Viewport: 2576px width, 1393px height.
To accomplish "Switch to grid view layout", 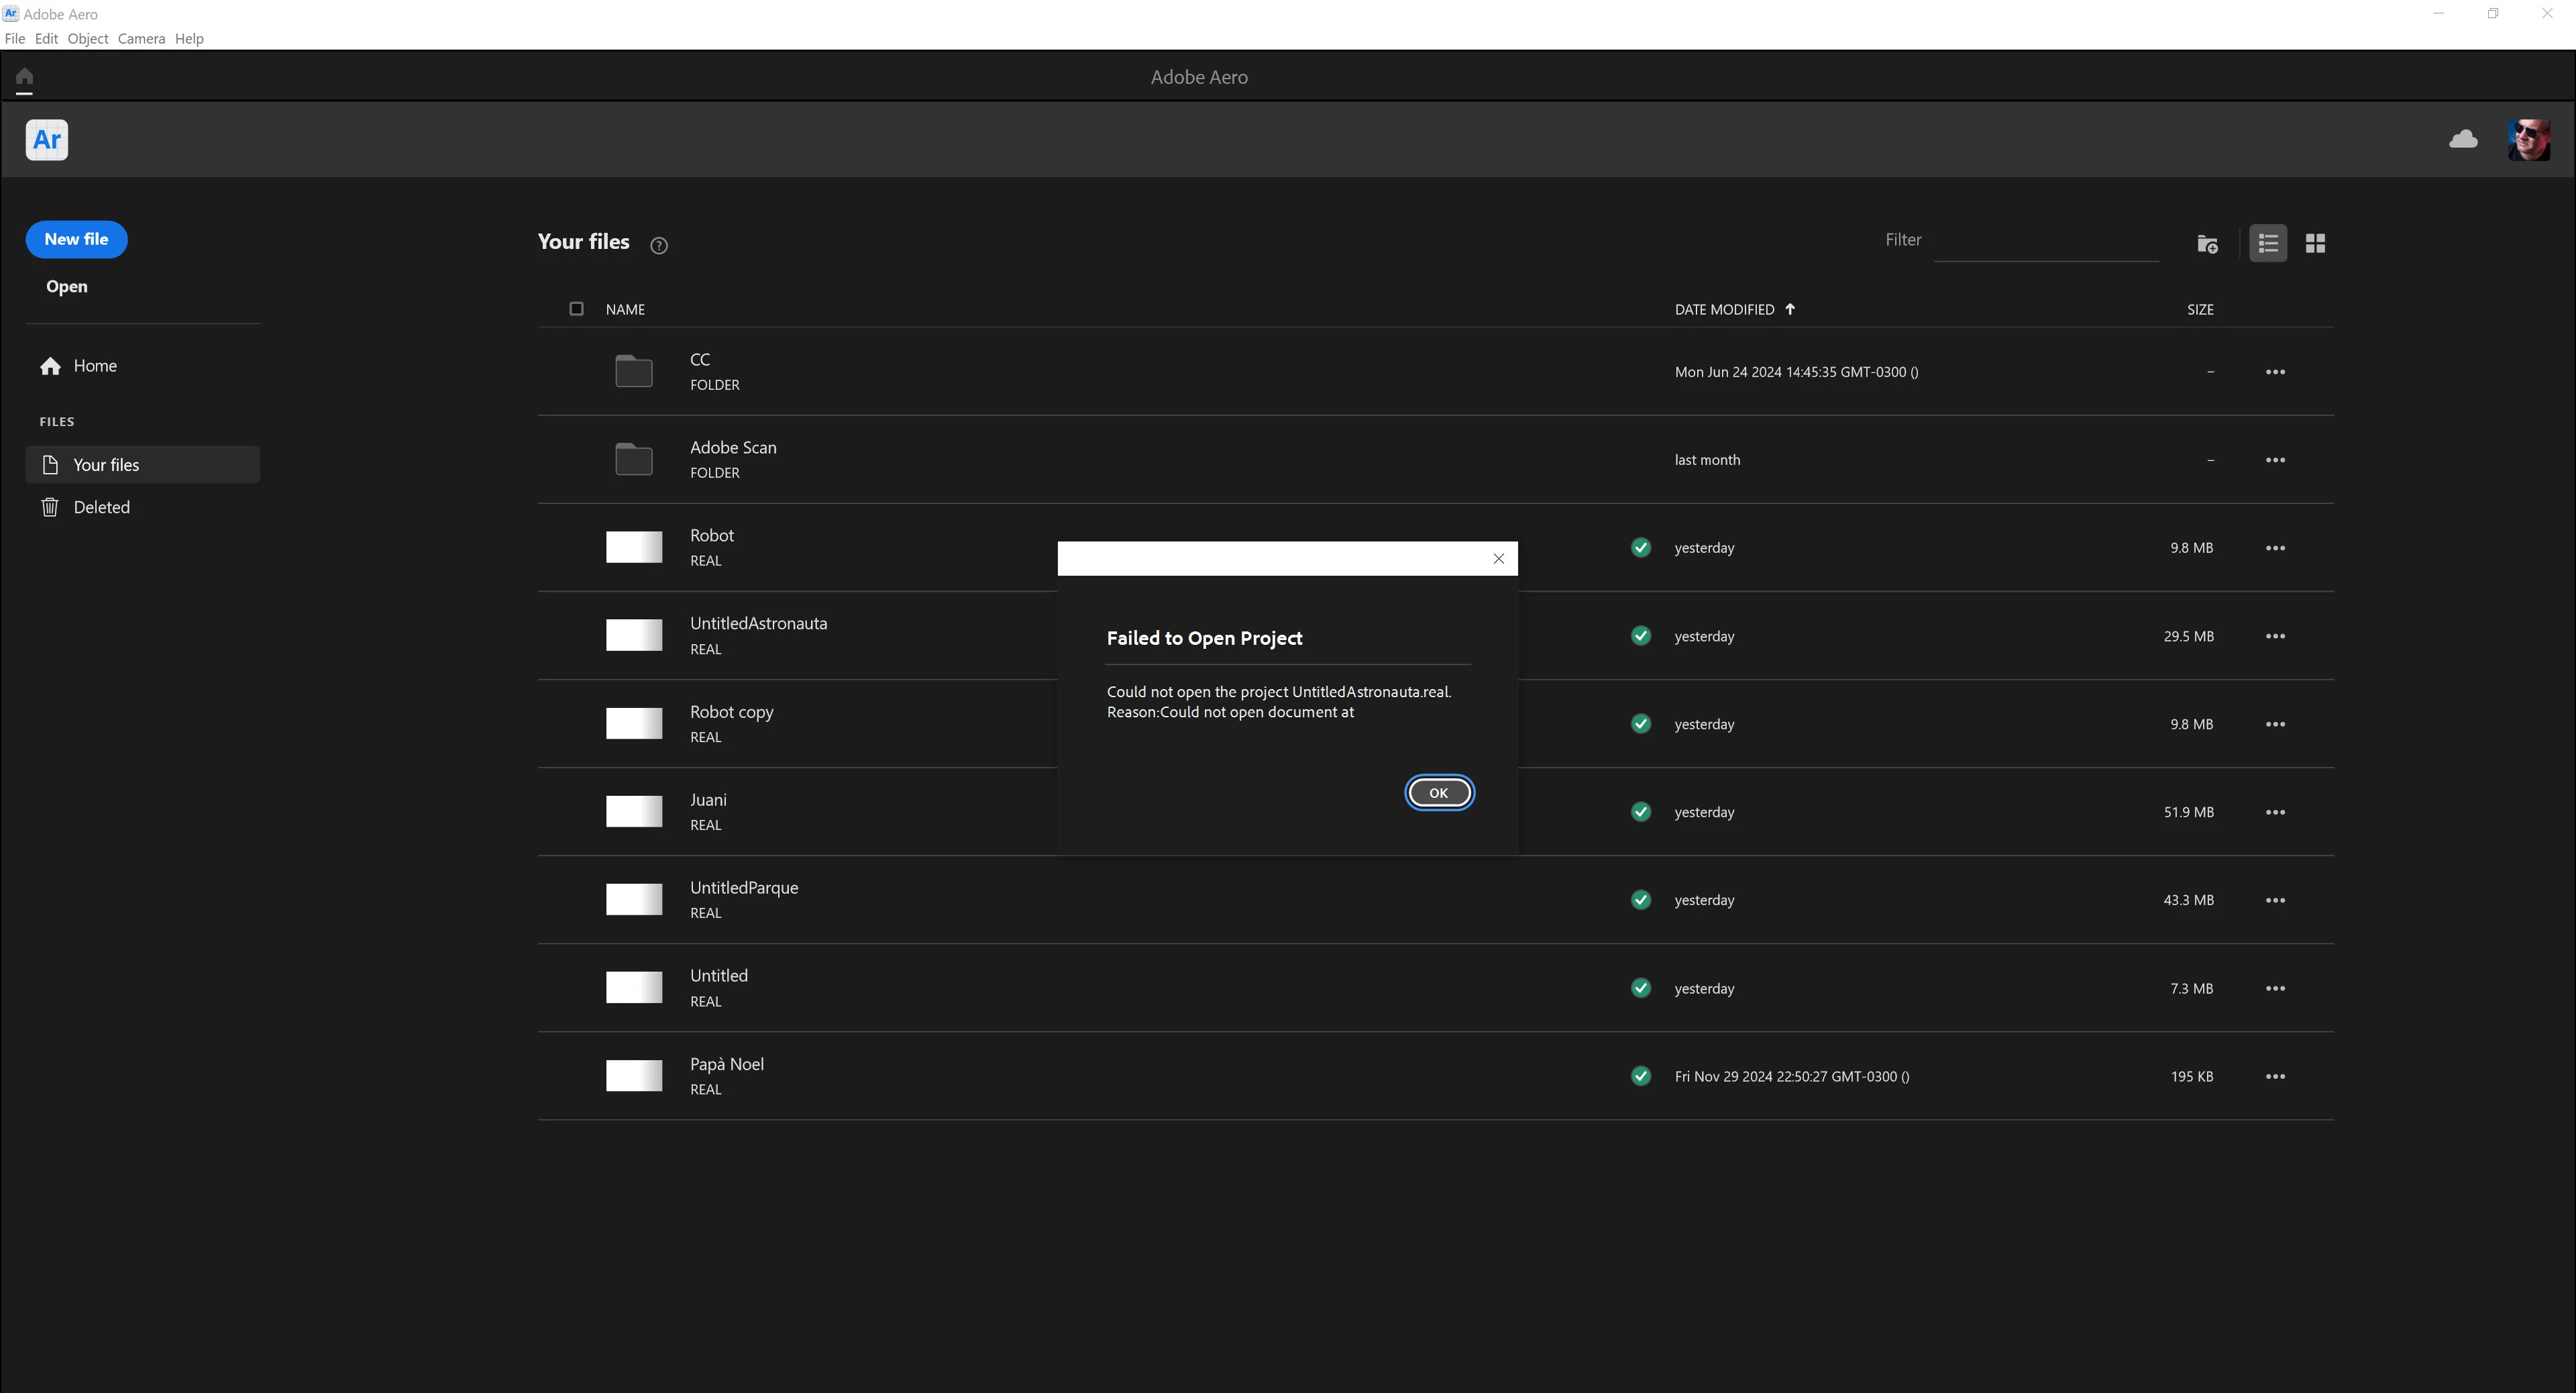I will click(2315, 244).
